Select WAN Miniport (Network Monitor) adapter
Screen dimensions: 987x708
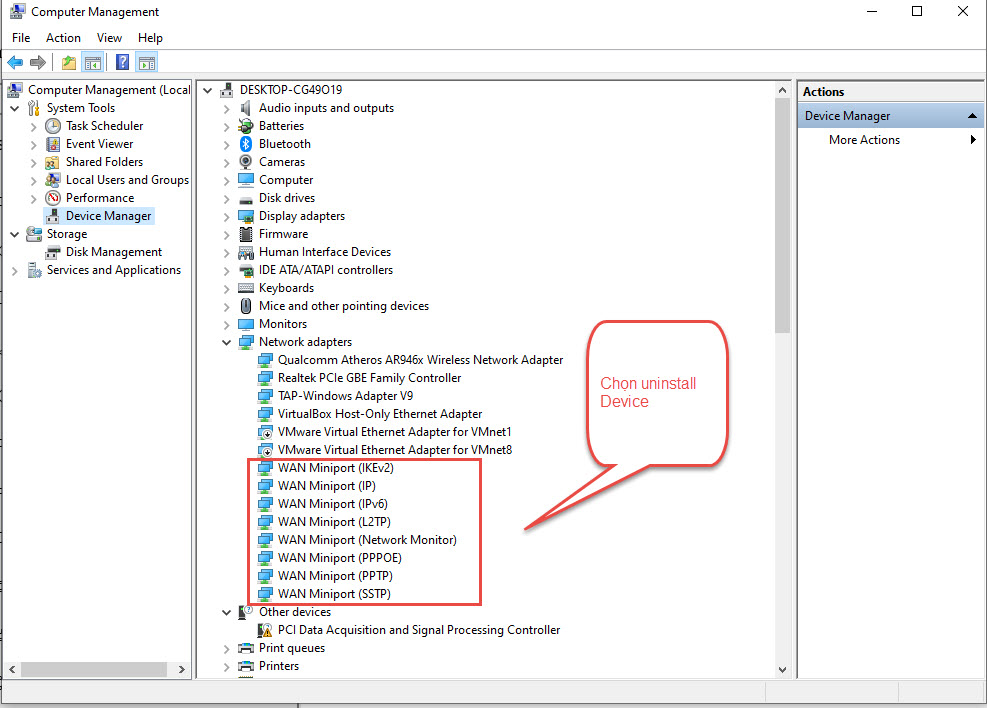[367, 540]
